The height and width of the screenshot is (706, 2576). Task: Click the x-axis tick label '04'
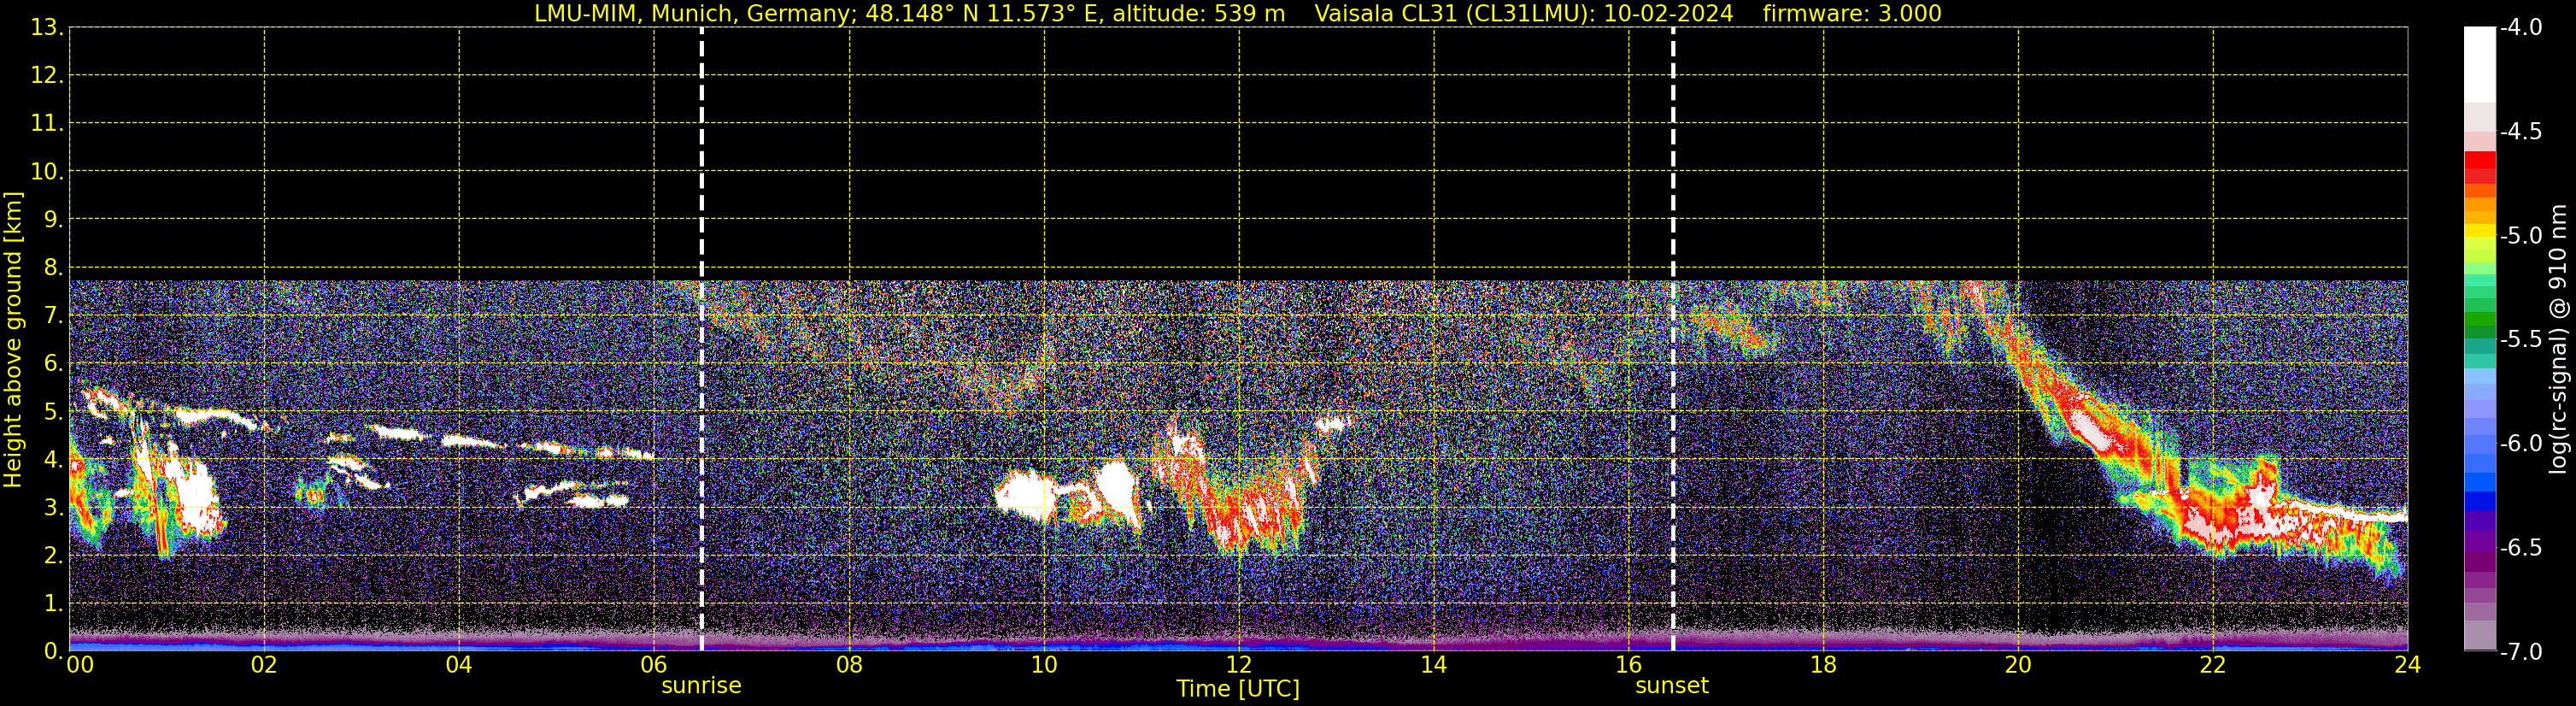459,665
